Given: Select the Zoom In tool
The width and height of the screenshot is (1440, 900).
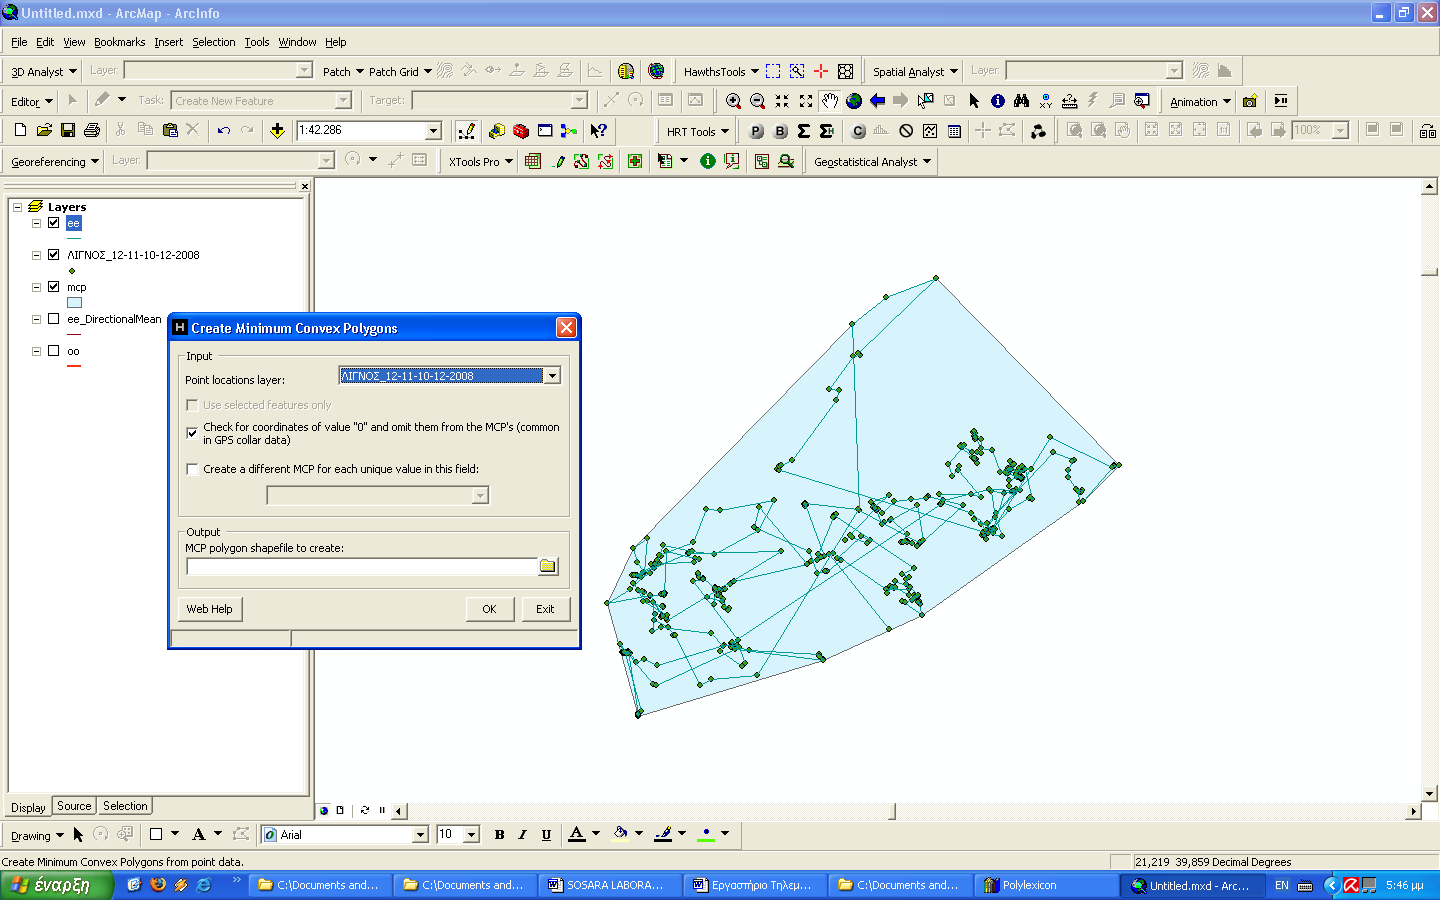Looking at the screenshot, I should tap(733, 101).
